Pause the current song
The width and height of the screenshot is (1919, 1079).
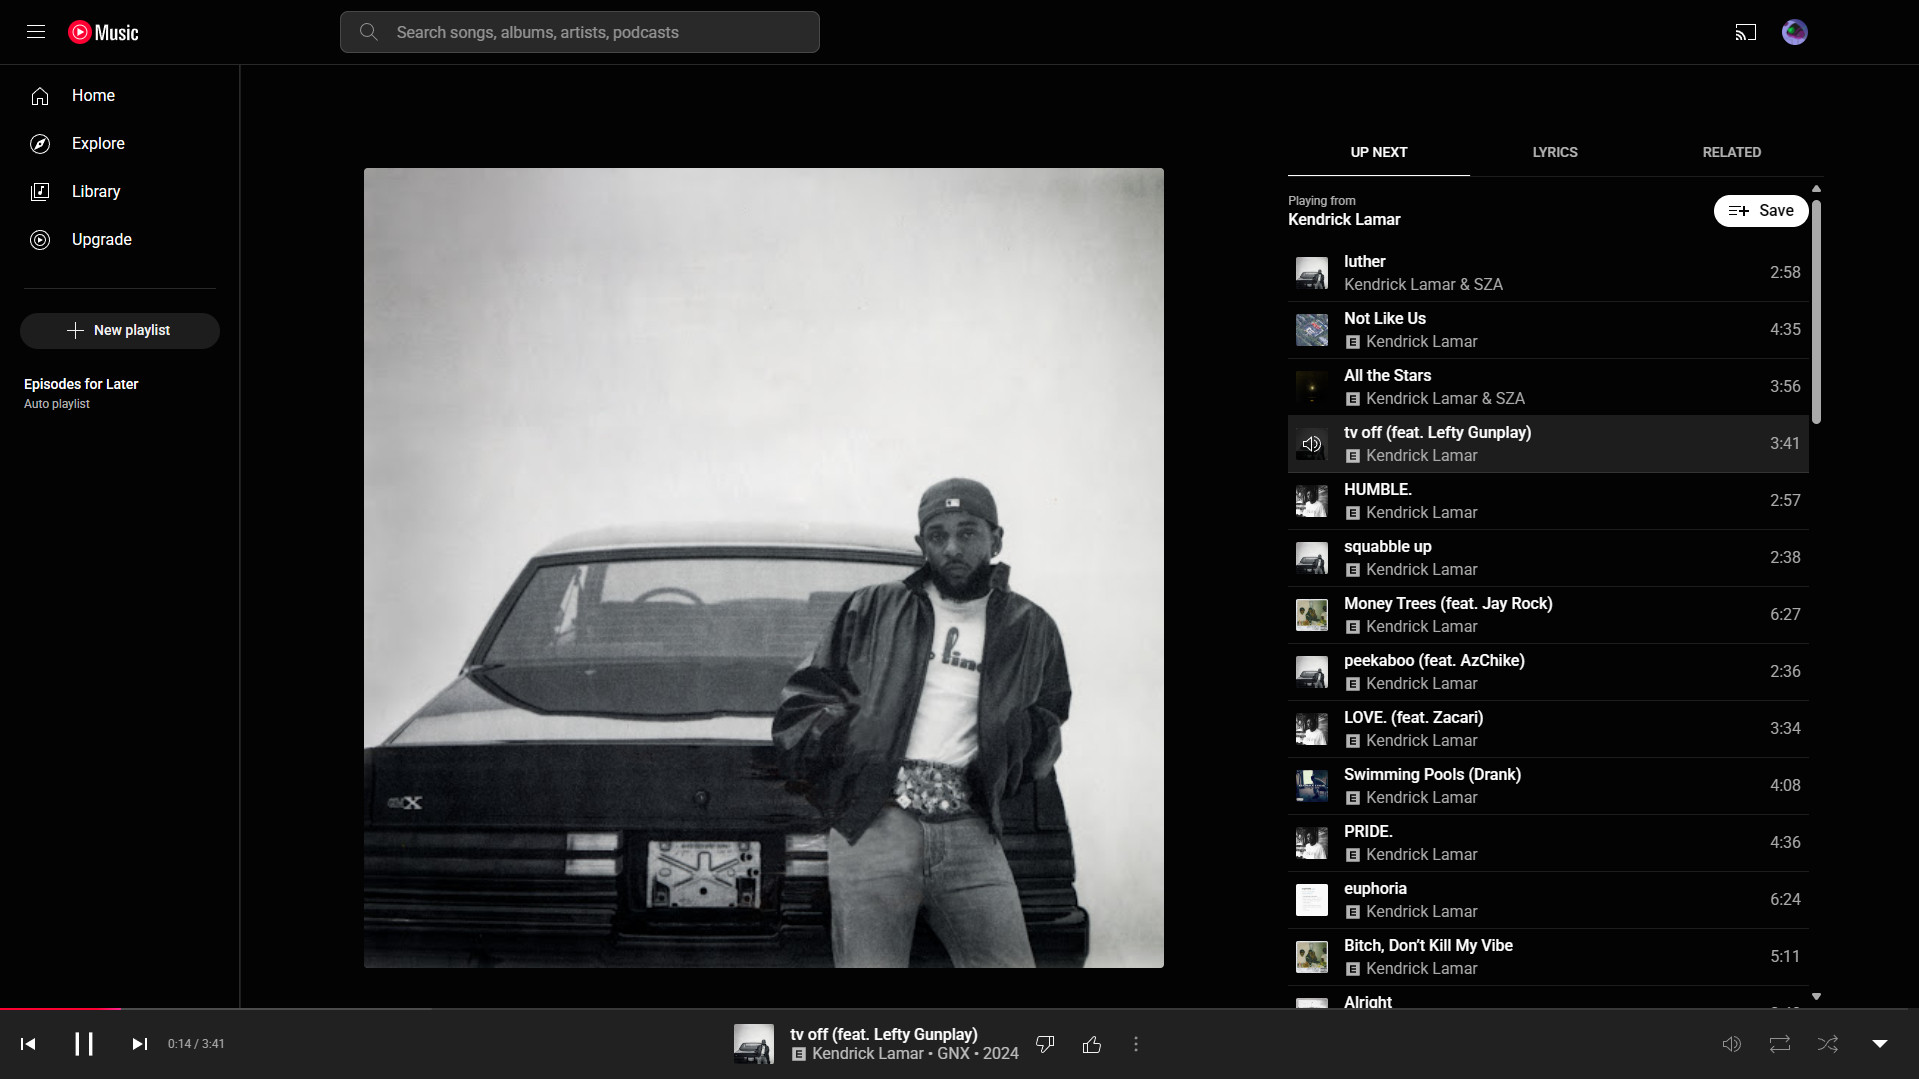(x=84, y=1044)
